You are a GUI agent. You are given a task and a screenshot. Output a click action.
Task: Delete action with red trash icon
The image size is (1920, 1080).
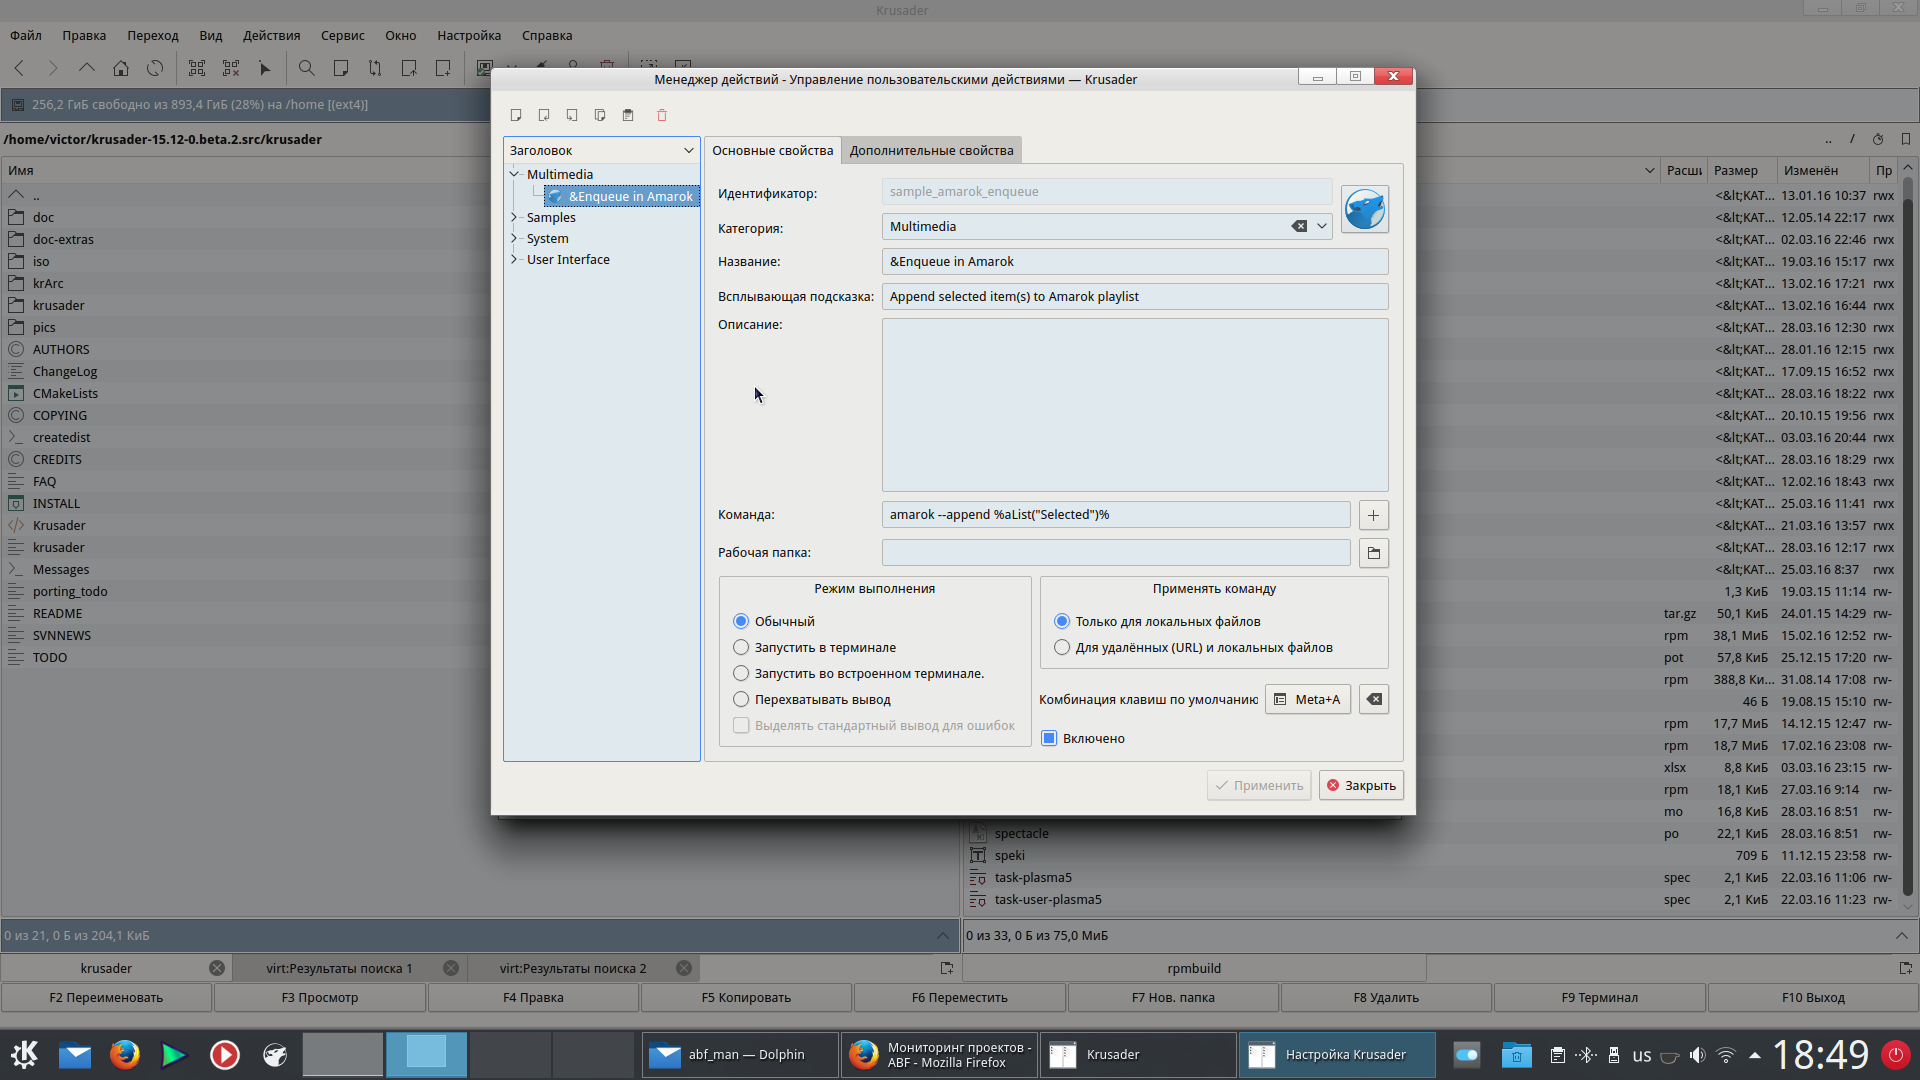point(662,115)
